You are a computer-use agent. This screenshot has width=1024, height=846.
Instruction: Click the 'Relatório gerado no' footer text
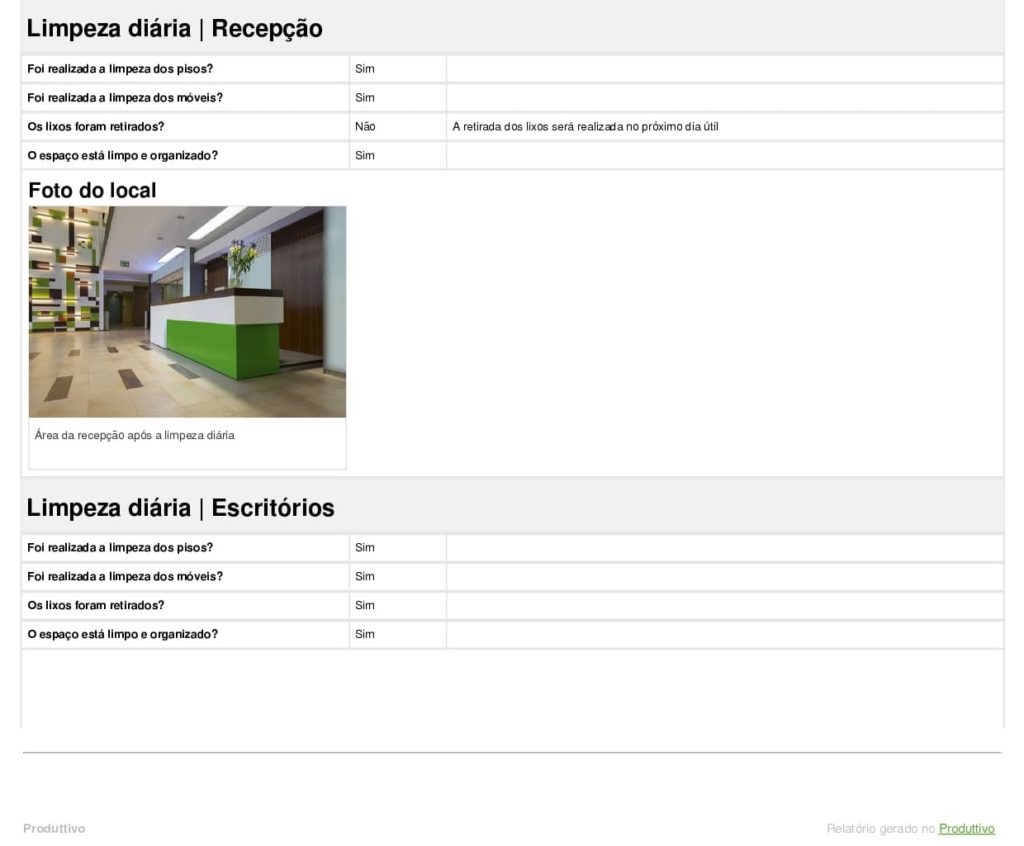coord(880,829)
